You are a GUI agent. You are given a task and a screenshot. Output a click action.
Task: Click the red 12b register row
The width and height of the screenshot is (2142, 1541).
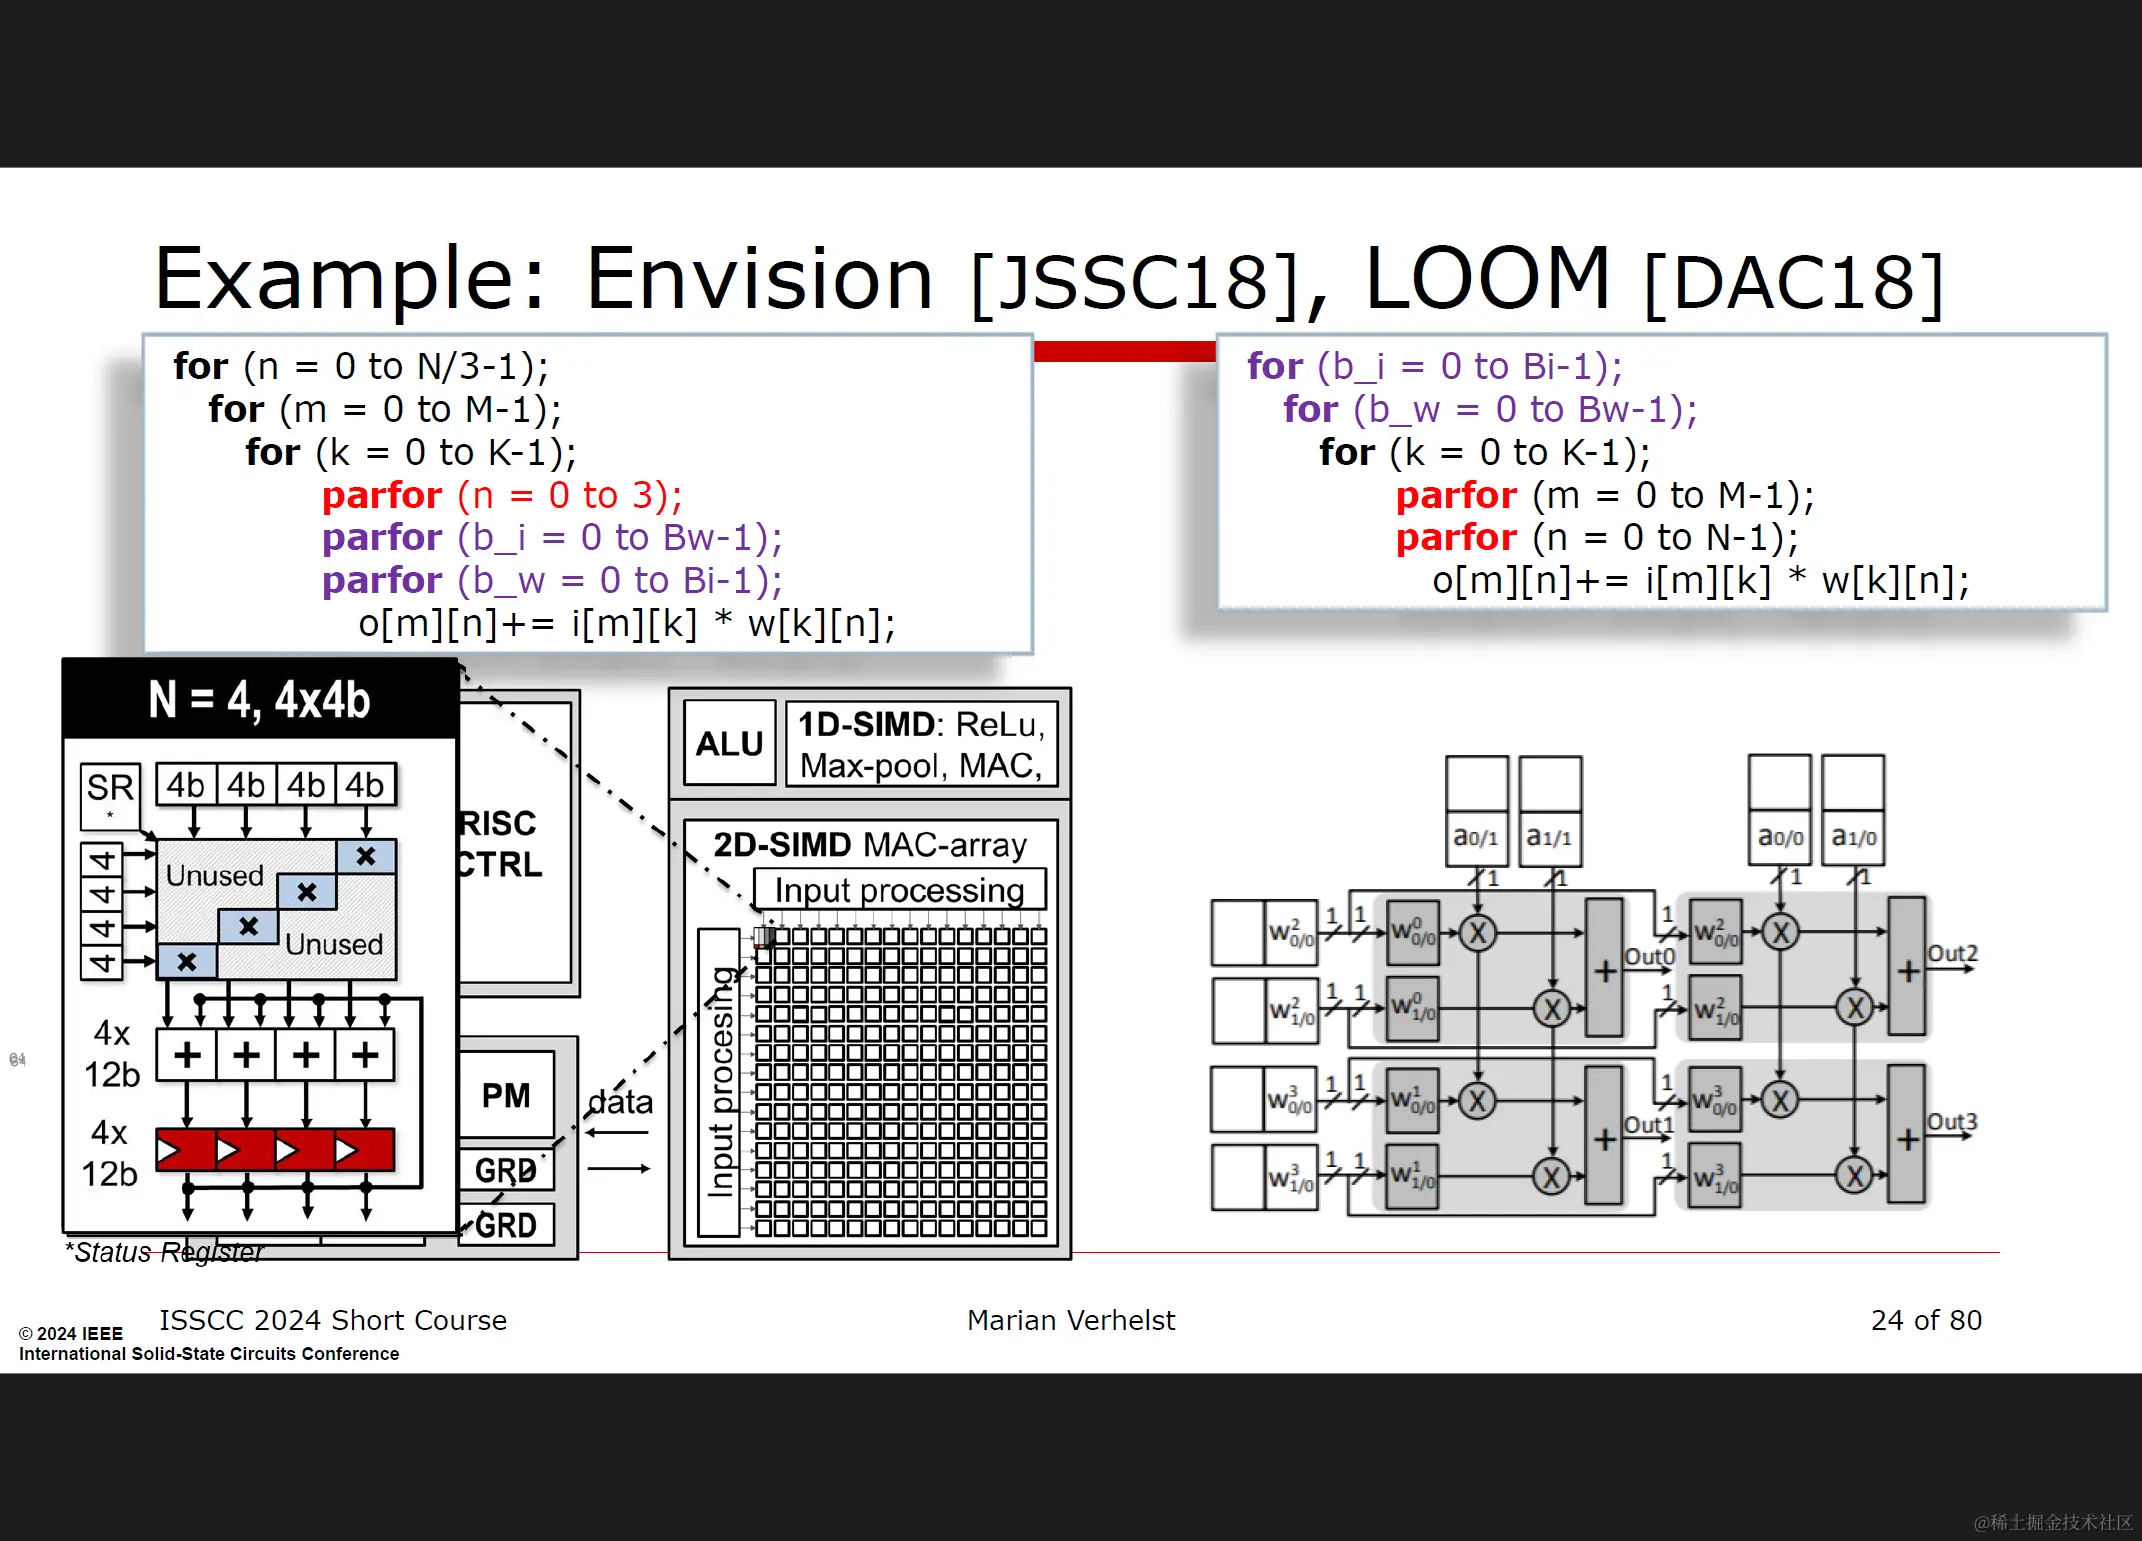click(275, 1150)
